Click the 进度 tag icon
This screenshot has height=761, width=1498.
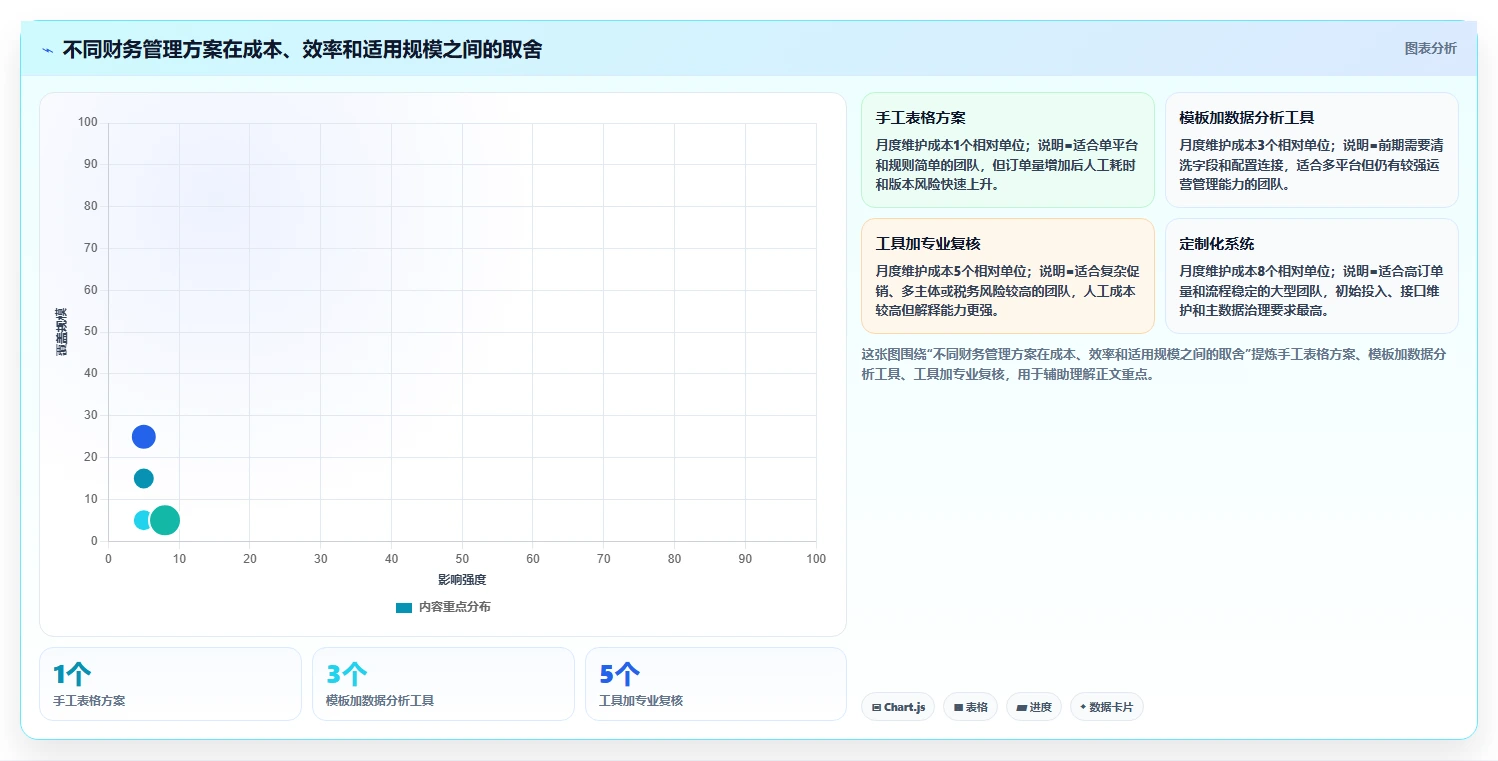click(x=1021, y=707)
